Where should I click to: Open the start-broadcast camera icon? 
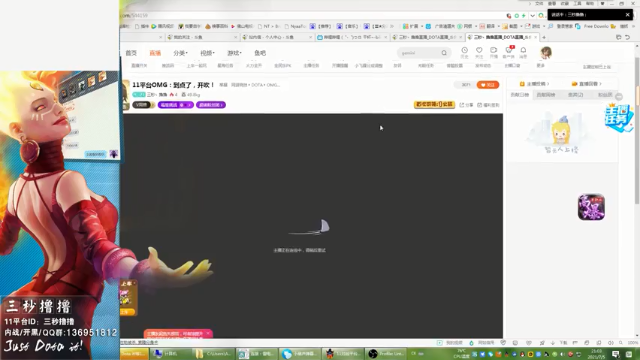click(x=493, y=50)
